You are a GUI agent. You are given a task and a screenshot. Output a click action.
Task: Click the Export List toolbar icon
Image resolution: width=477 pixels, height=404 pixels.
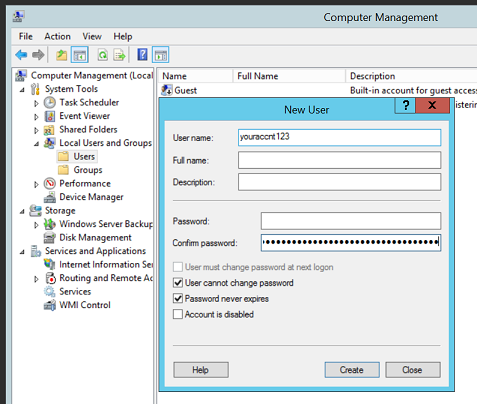pyautogui.click(x=119, y=55)
